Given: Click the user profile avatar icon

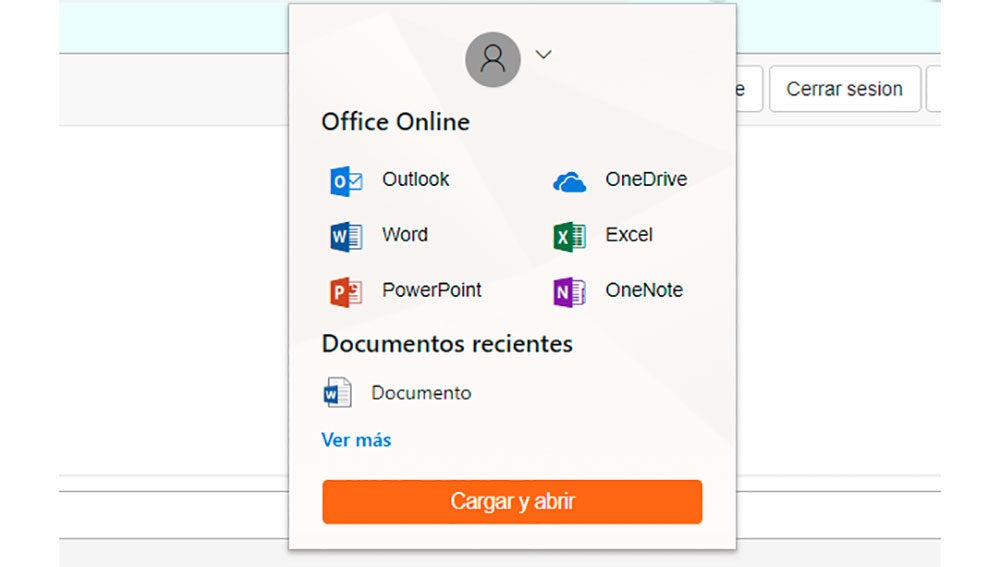Looking at the screenshot, I should (492, 59).
